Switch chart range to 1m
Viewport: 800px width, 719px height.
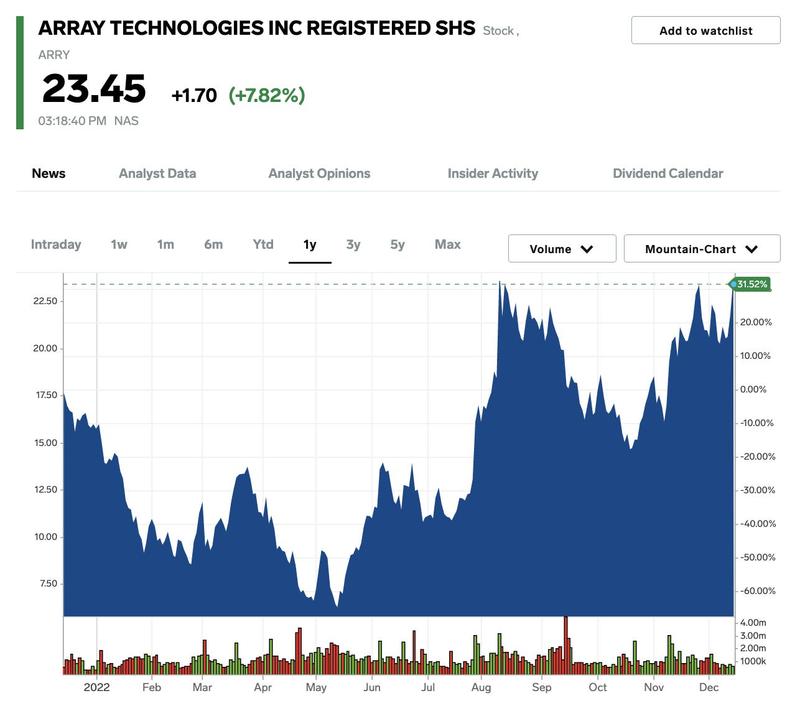(x=165, y=244)
